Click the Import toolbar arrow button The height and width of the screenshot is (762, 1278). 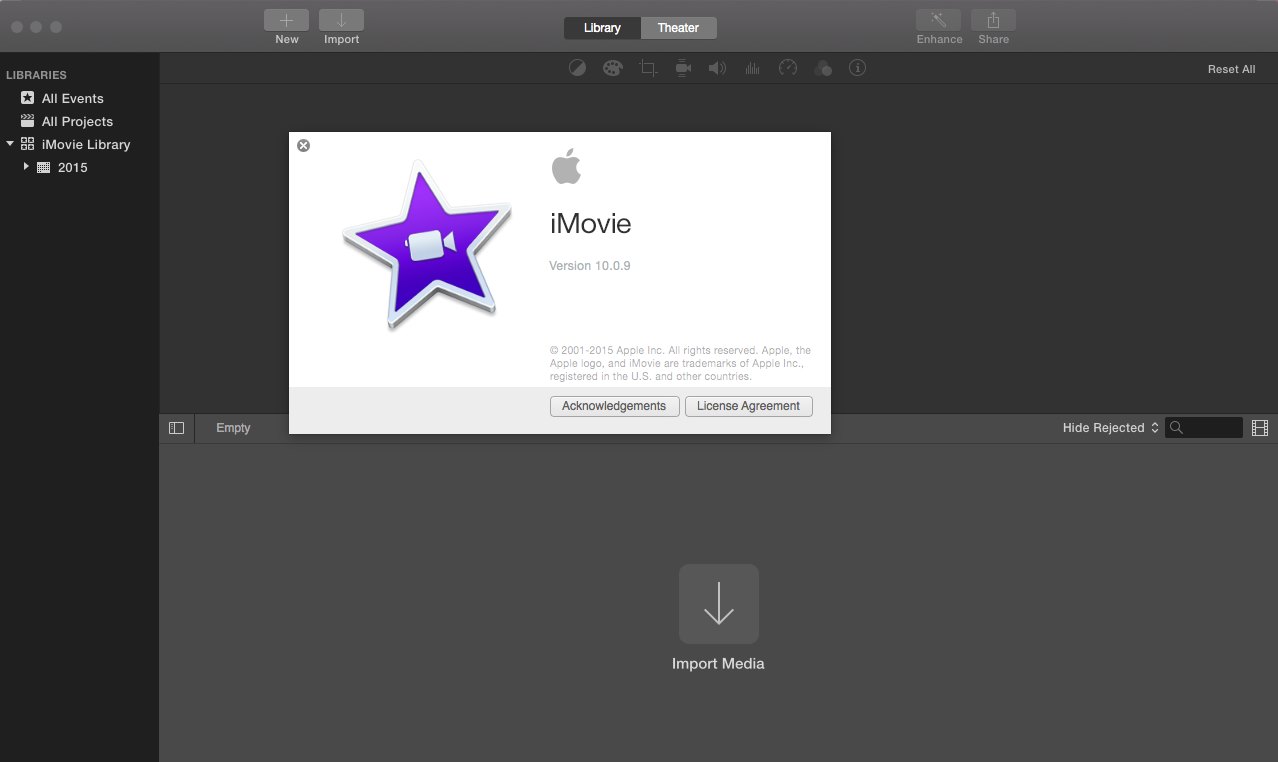(x=341, y=20)
